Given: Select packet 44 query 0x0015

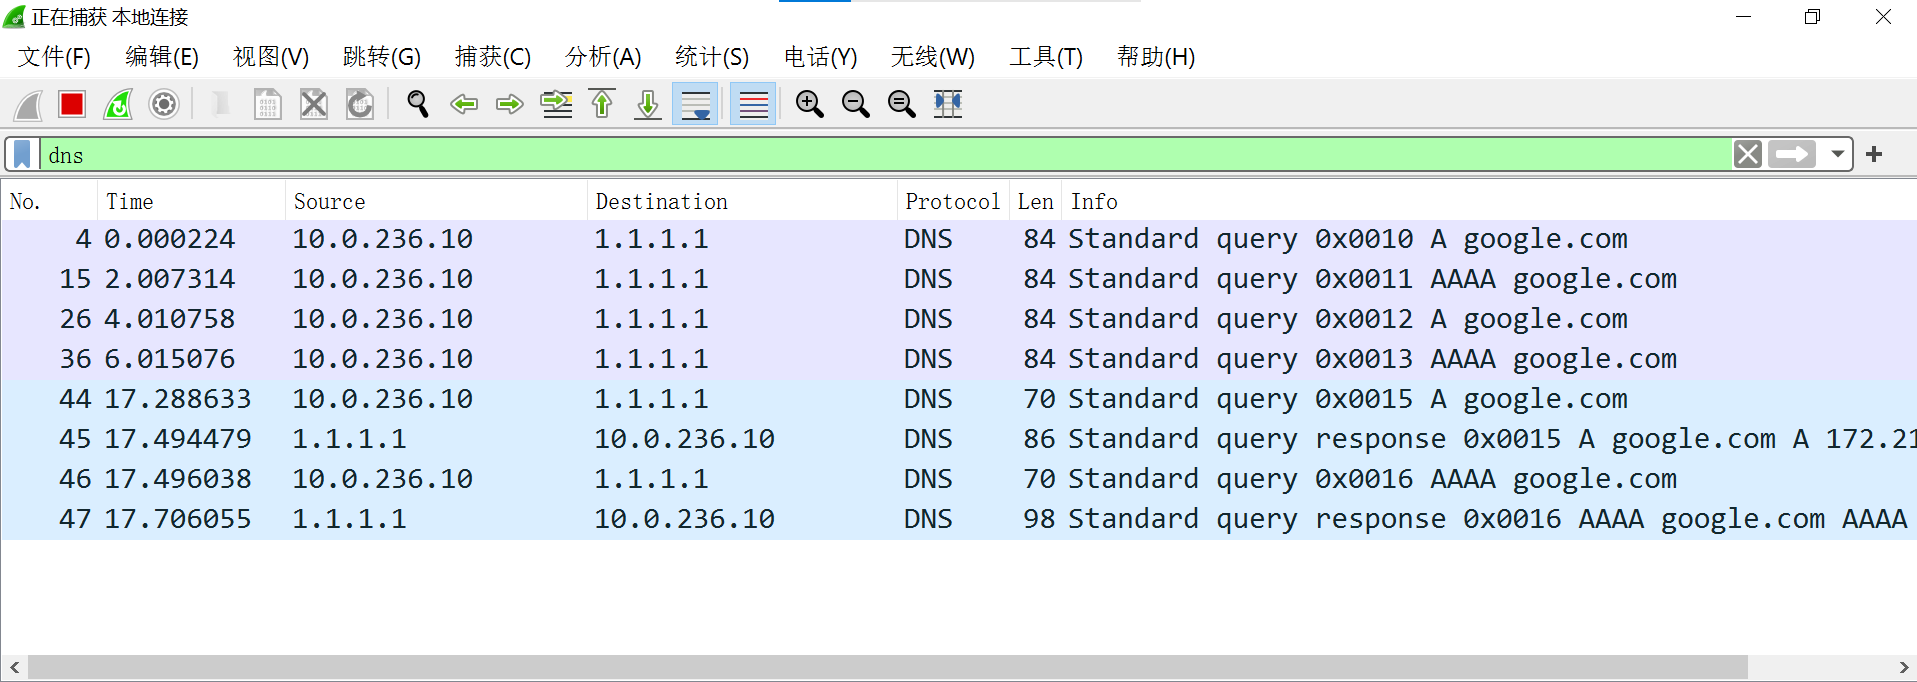Looking at the screenshot, I should point(958,399).
